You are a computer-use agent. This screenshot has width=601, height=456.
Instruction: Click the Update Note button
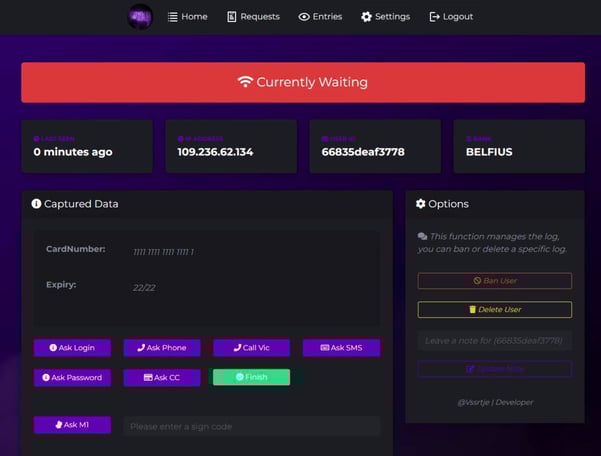(x=495, y=369)
